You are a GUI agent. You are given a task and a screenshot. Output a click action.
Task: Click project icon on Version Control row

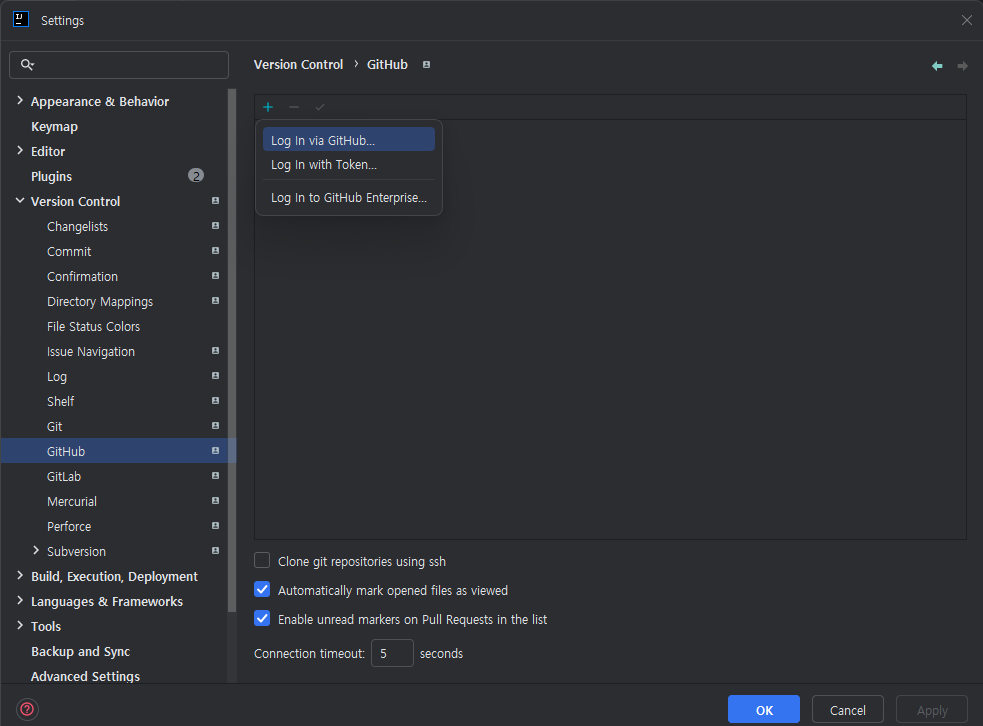pyautogui.click(x=216, y=201)
